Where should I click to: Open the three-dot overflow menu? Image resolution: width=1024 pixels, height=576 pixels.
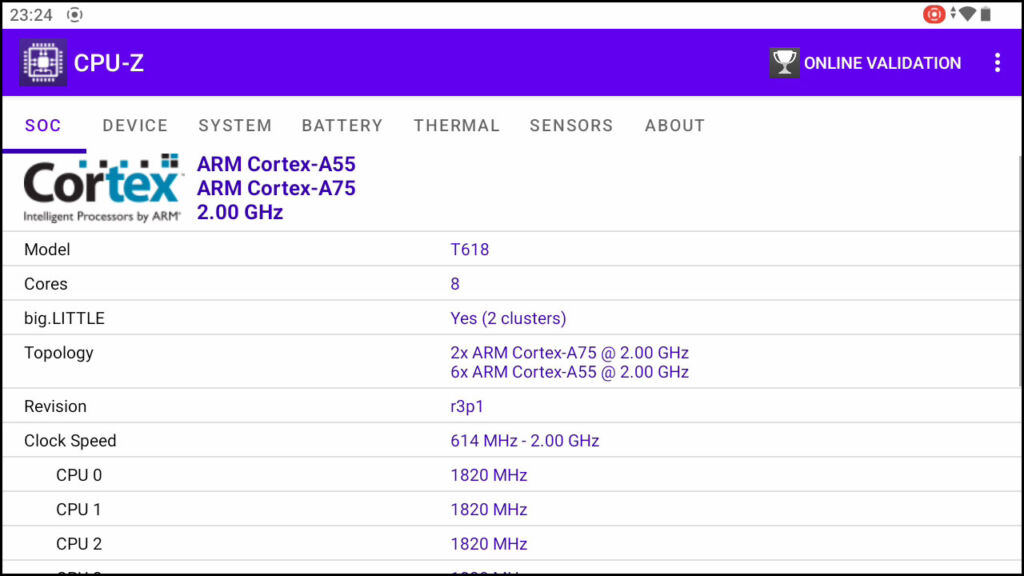[x=997, y=63]
